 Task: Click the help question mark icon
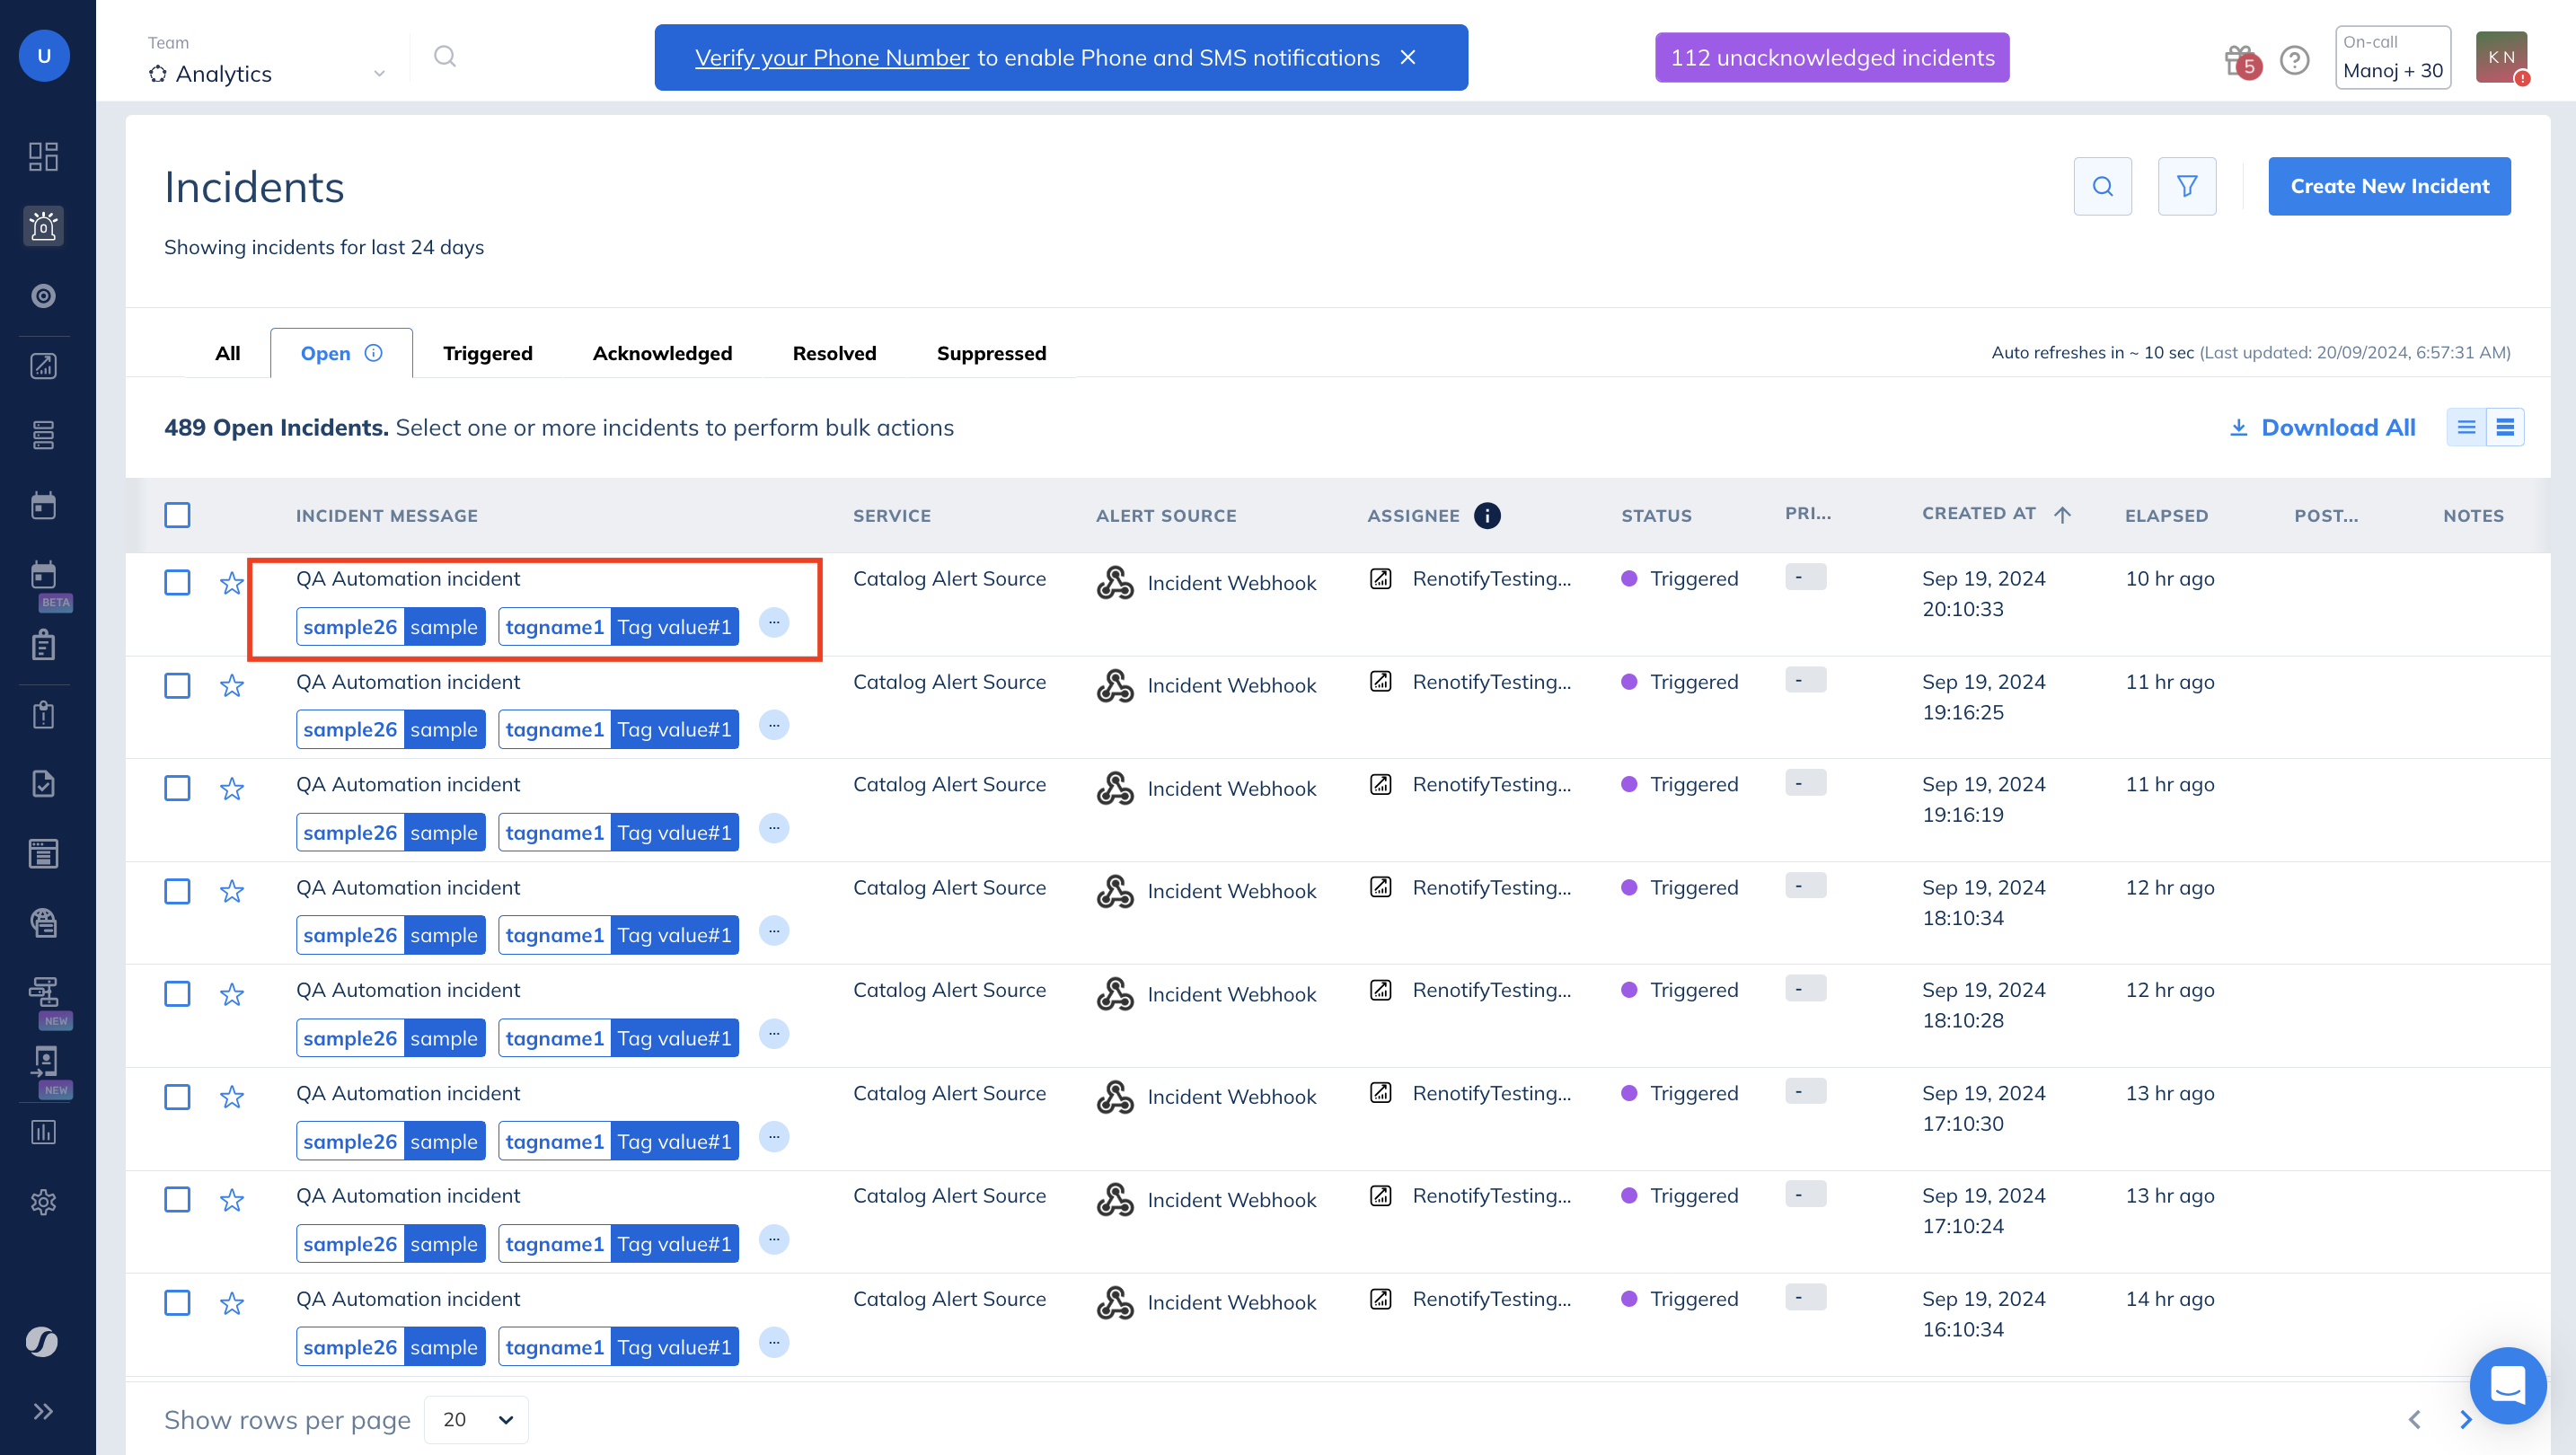2295,60
